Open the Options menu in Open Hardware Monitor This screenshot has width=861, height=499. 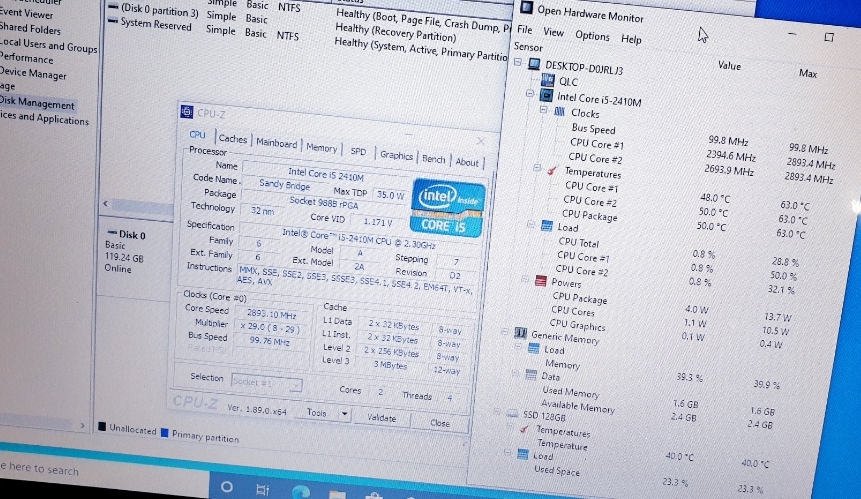[x=592, y=36]
